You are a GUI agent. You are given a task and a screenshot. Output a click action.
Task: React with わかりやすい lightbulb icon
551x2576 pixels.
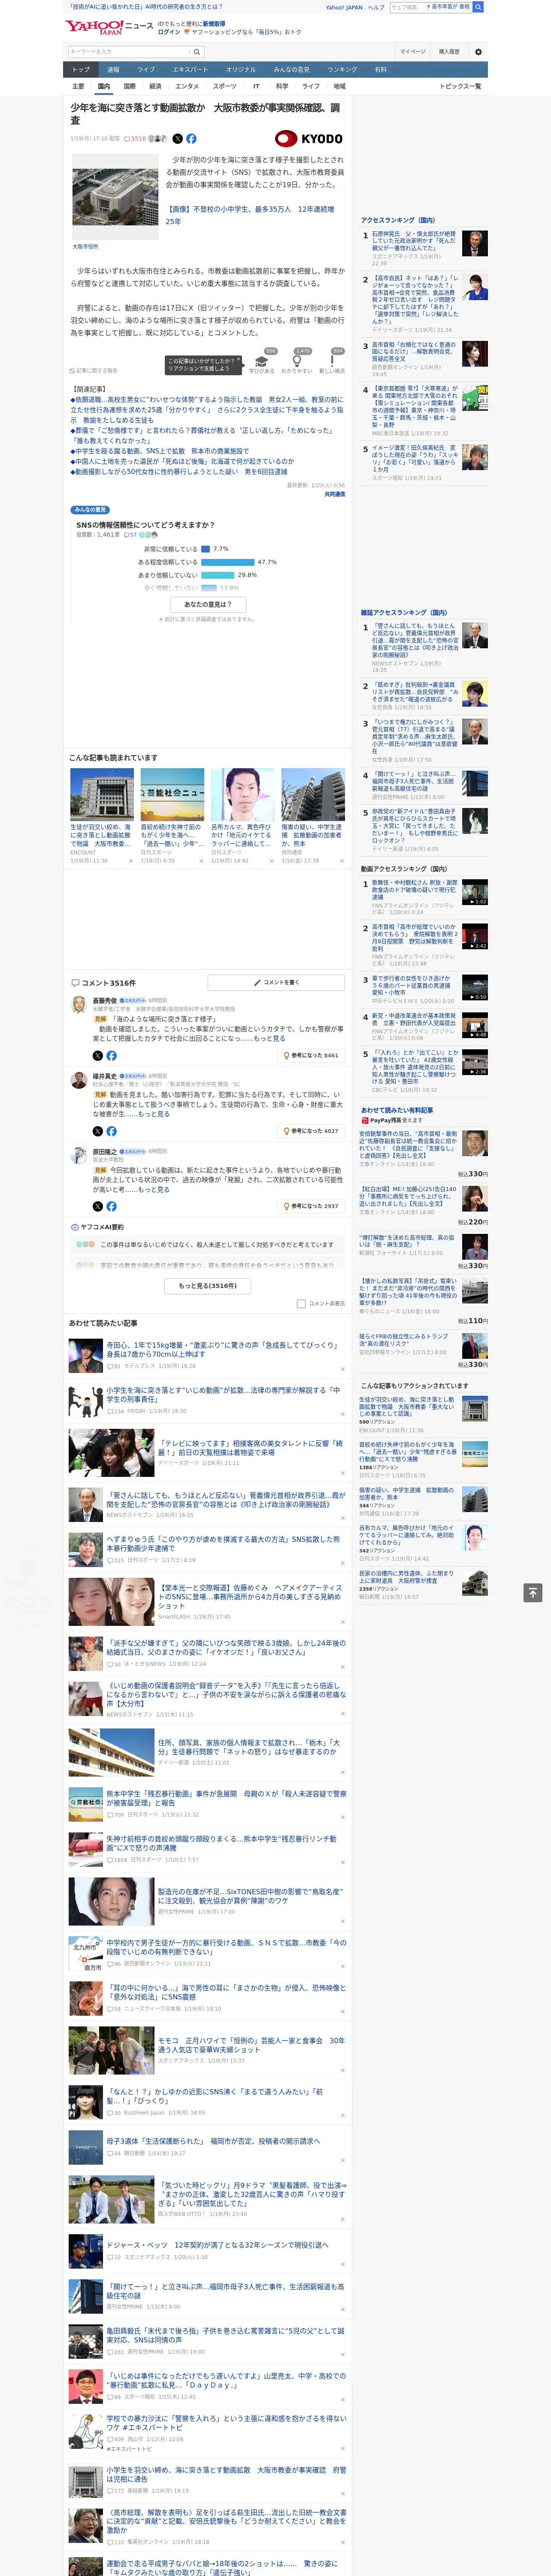tap(296, 361)
